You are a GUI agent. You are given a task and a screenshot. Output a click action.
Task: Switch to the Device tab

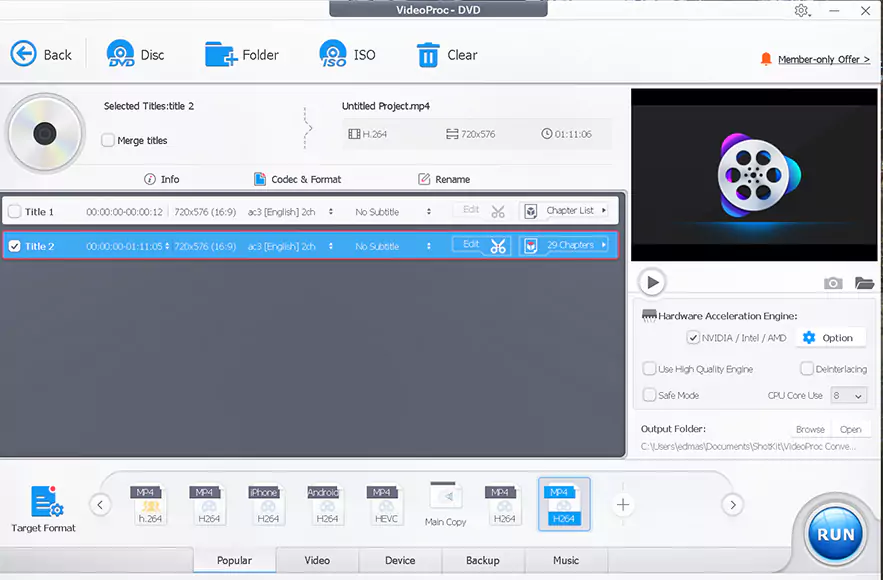tap(400, 560)
